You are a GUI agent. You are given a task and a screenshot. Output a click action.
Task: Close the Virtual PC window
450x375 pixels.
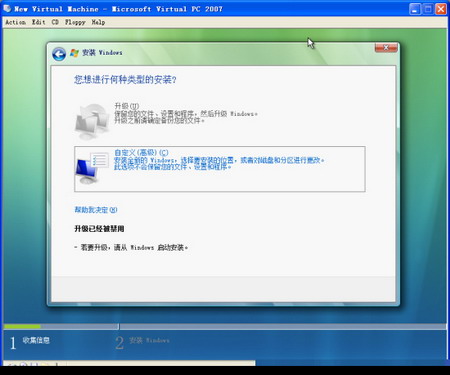tap(441, 9)
